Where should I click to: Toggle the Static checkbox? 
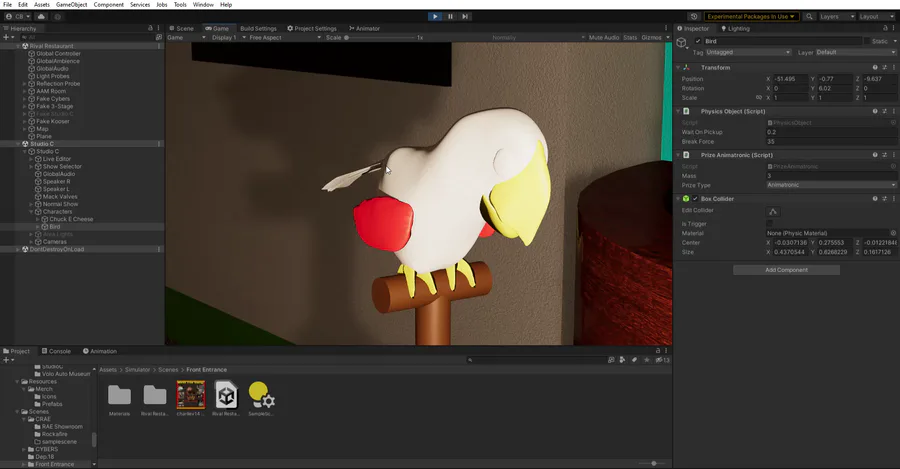pos(867,41)
